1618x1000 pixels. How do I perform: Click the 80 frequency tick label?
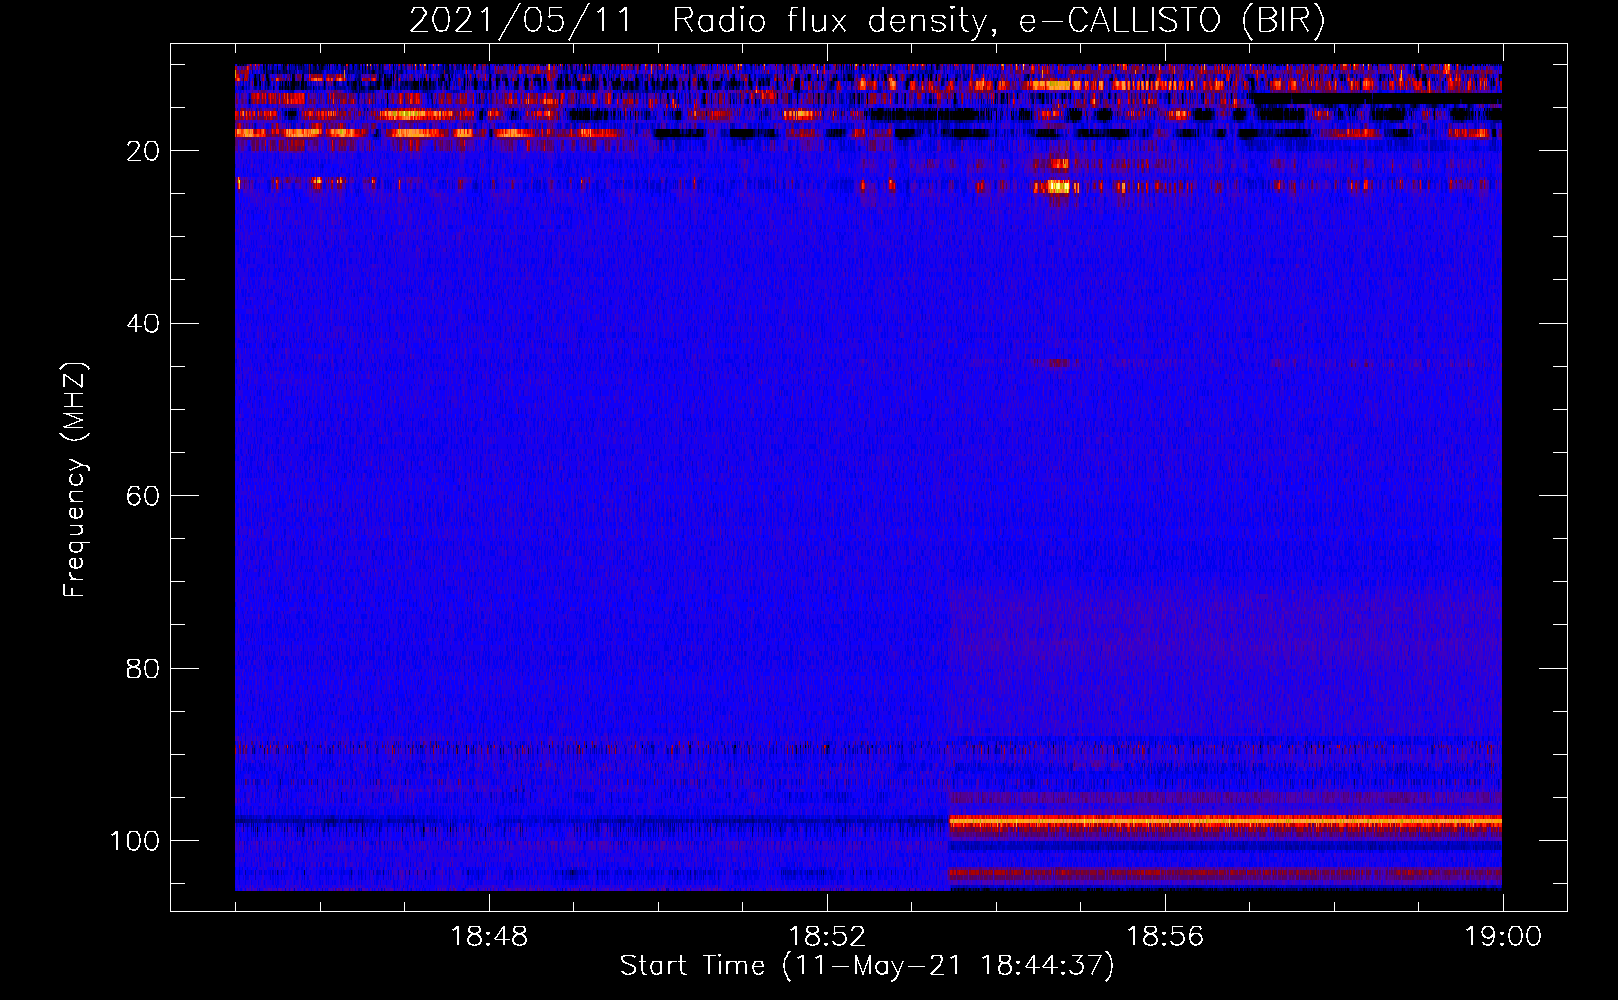point(143,668)
